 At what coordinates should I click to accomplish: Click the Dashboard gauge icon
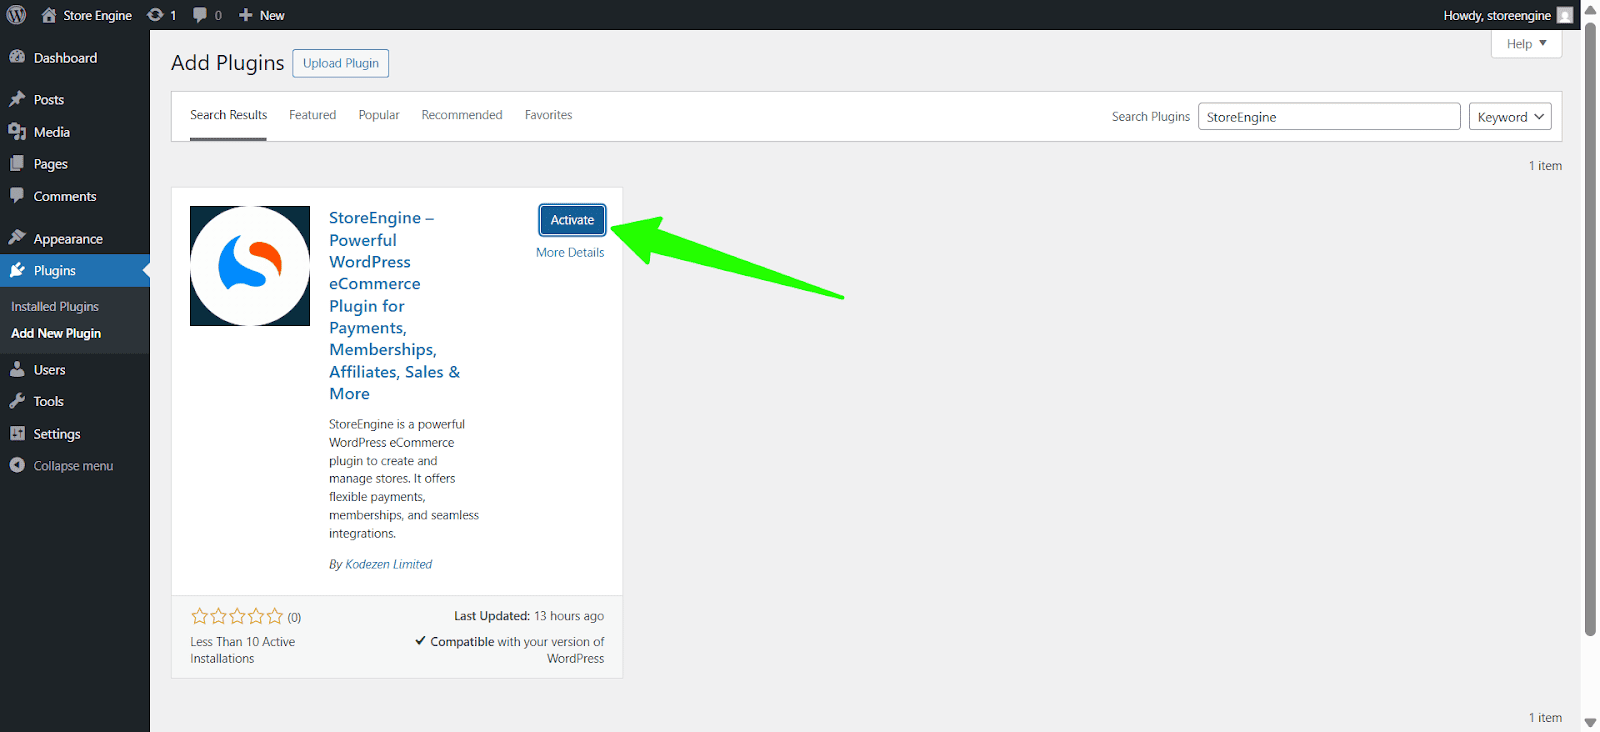(17, 57)
